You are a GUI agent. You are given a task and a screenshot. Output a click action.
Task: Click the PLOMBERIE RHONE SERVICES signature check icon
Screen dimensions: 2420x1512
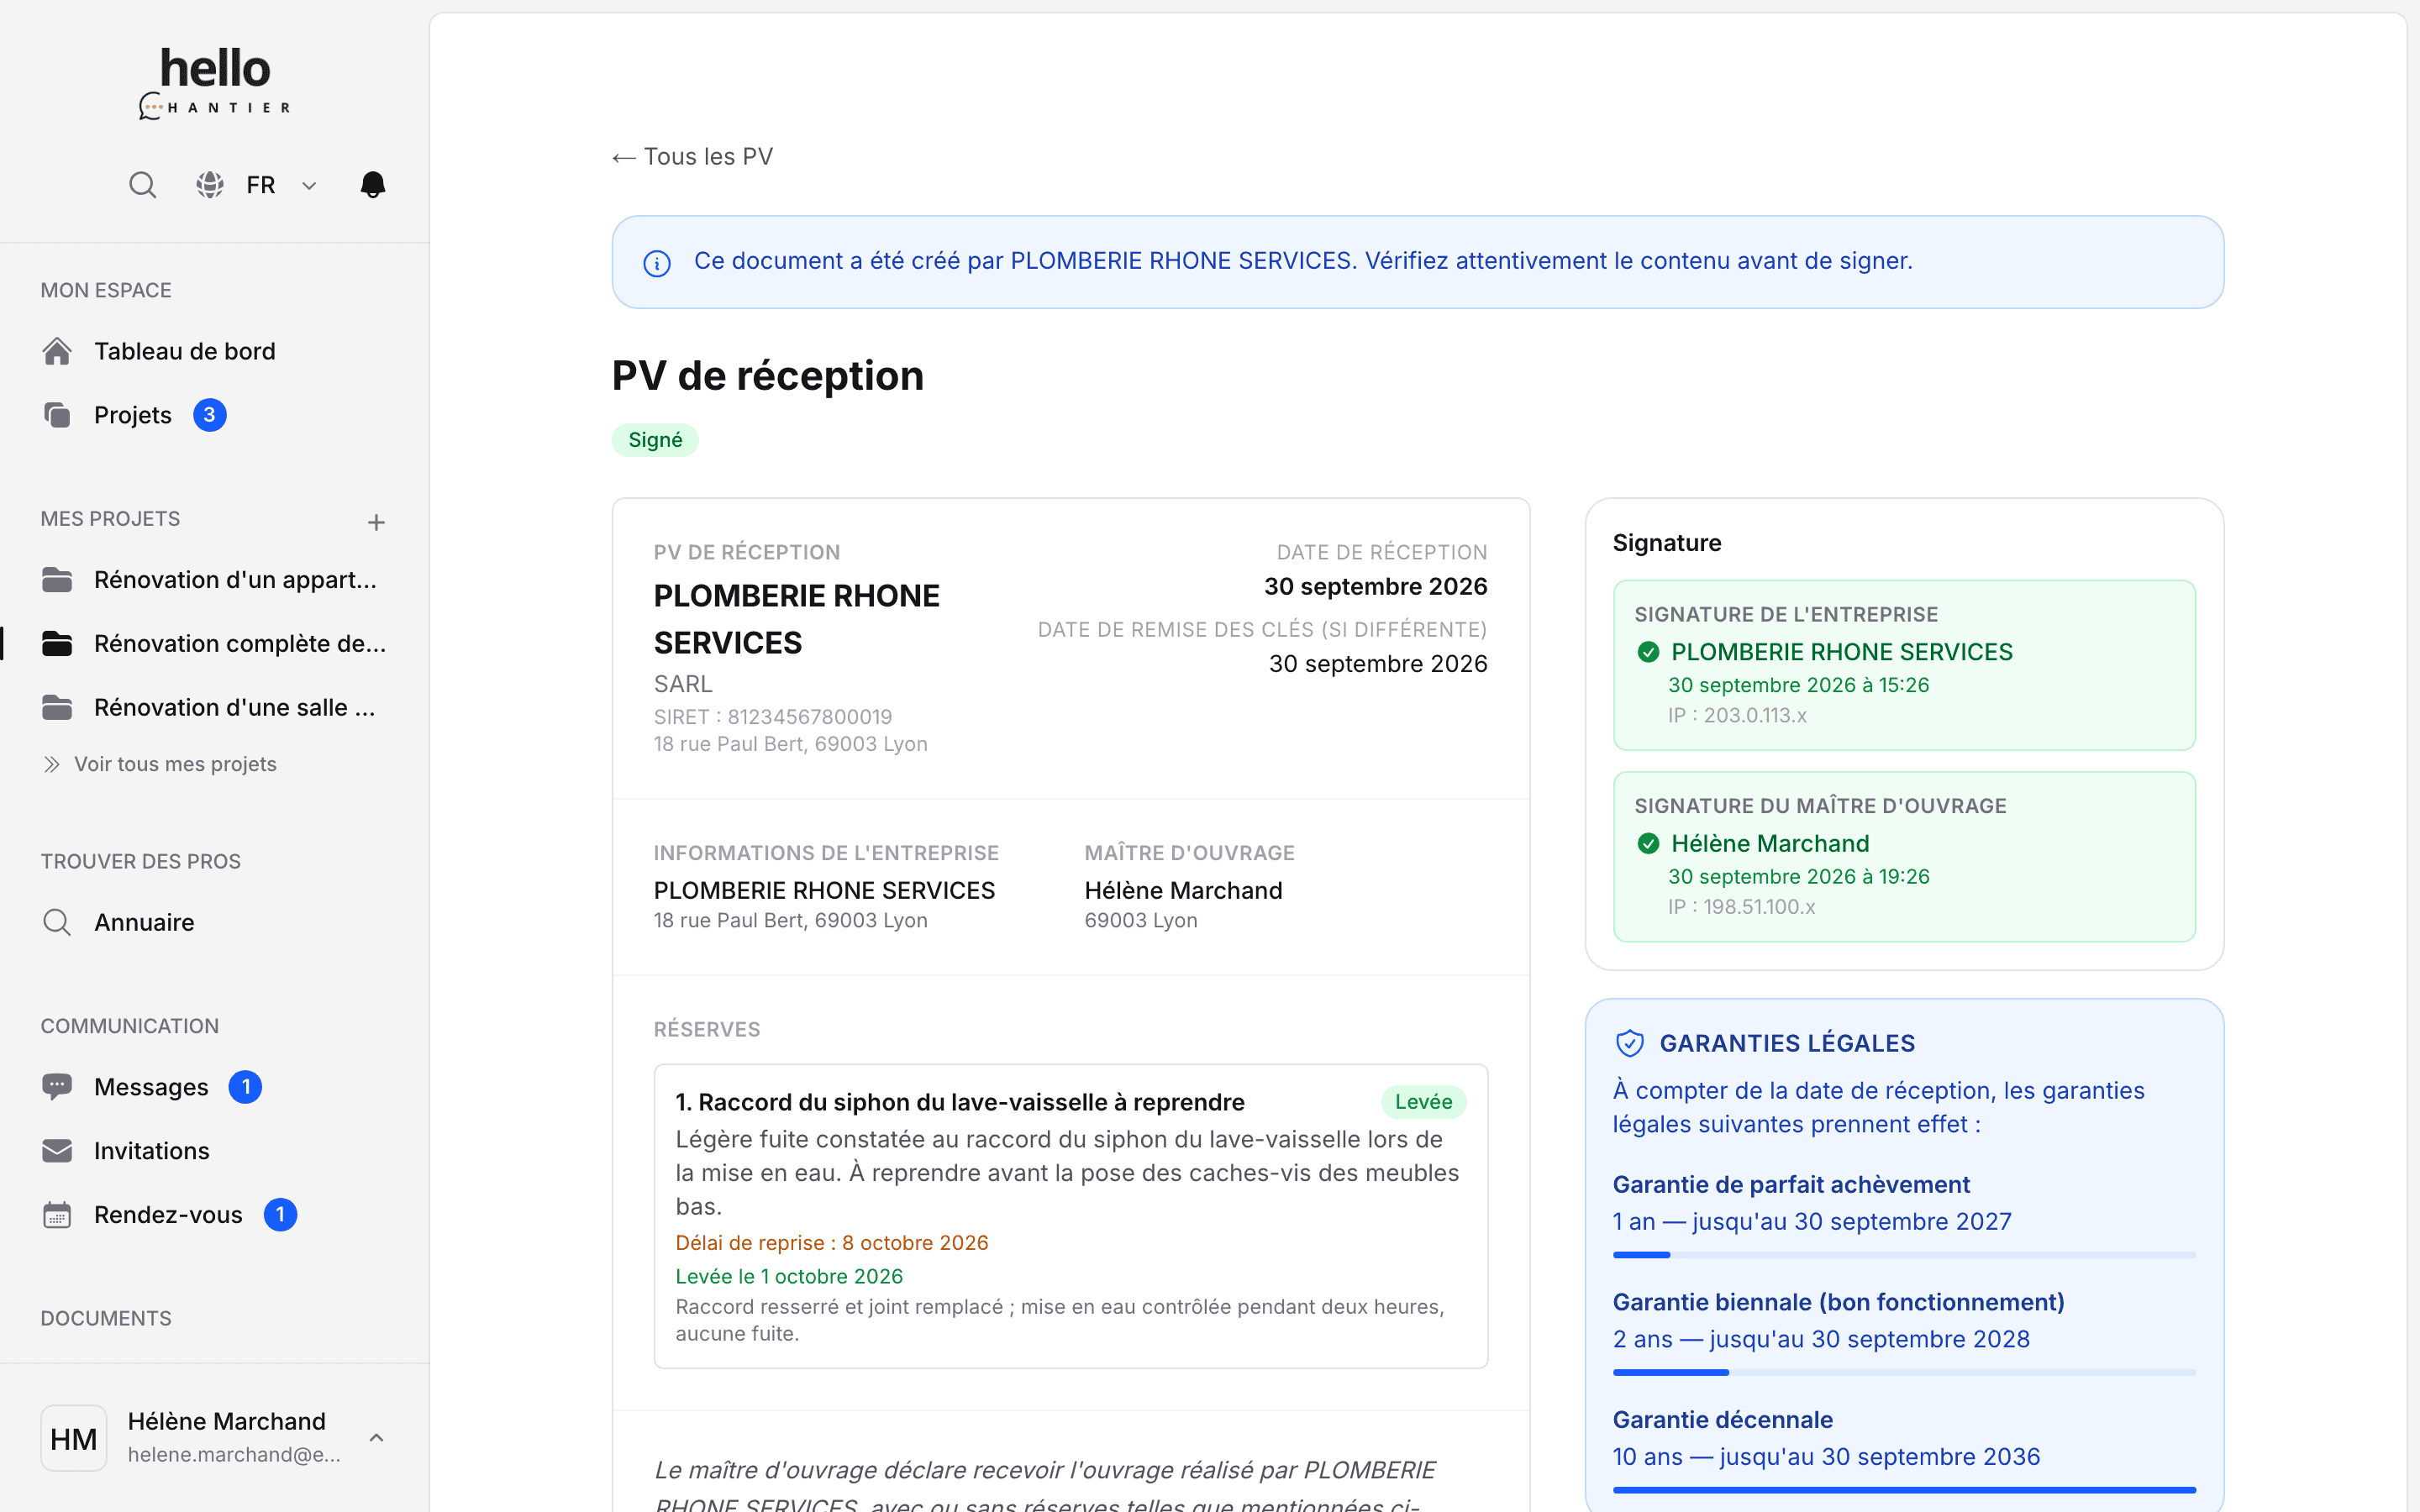[x=1648, y=652]
